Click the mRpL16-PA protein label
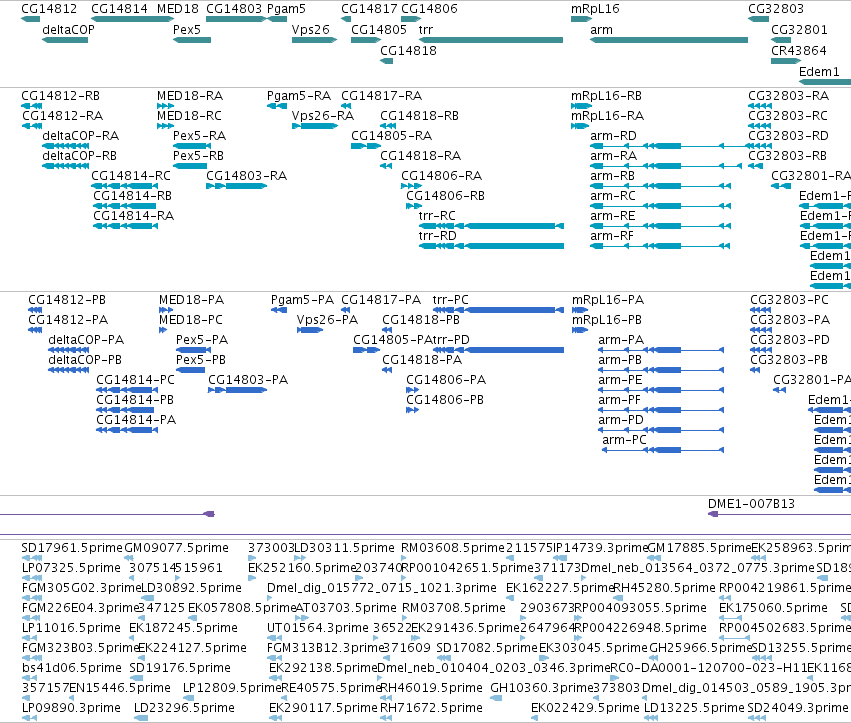The height and width of the screenshot is (723, 851). (608, 300)
